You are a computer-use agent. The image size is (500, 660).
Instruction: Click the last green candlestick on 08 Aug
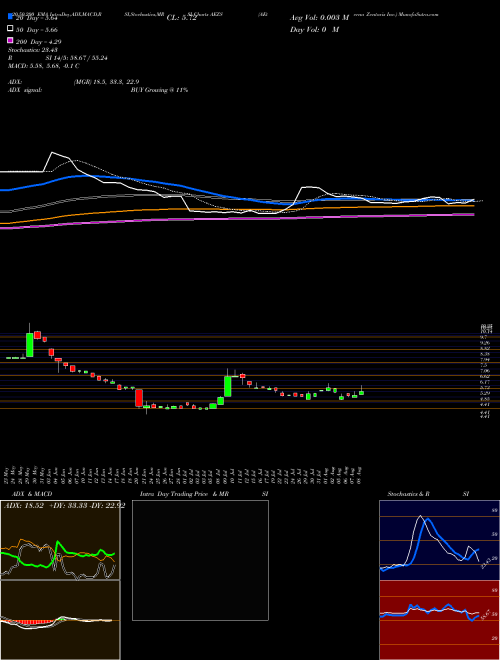coord(362,392)
